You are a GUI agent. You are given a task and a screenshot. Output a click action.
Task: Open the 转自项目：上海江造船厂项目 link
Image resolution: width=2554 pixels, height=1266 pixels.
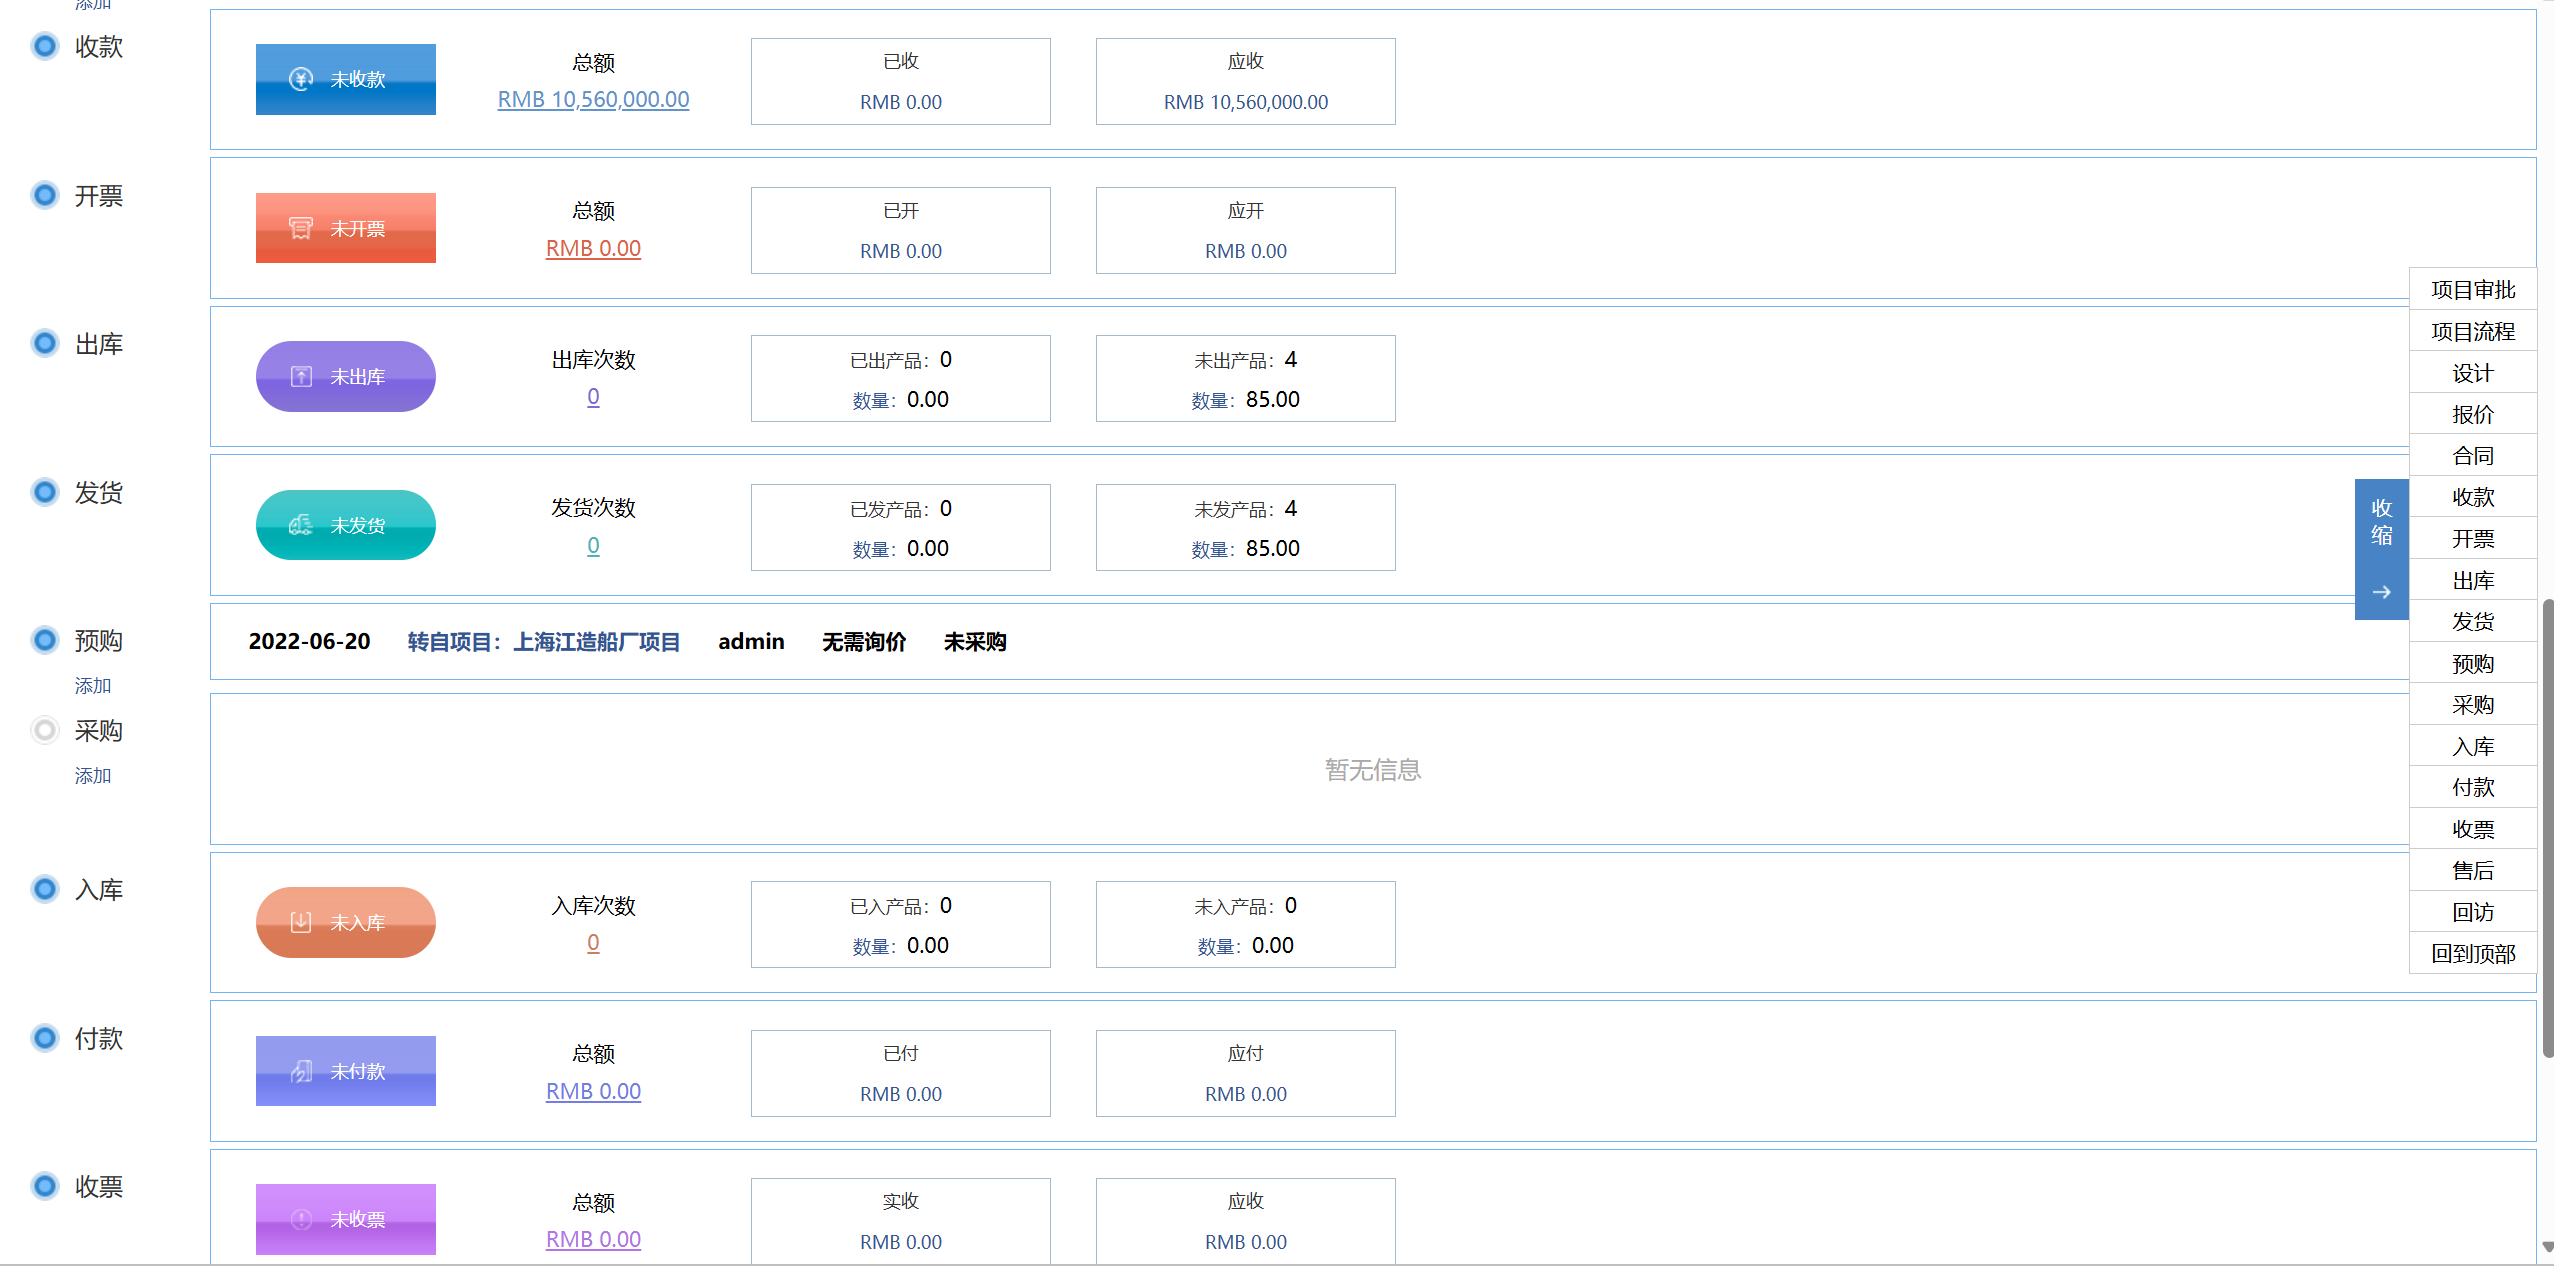coord(544,642)
